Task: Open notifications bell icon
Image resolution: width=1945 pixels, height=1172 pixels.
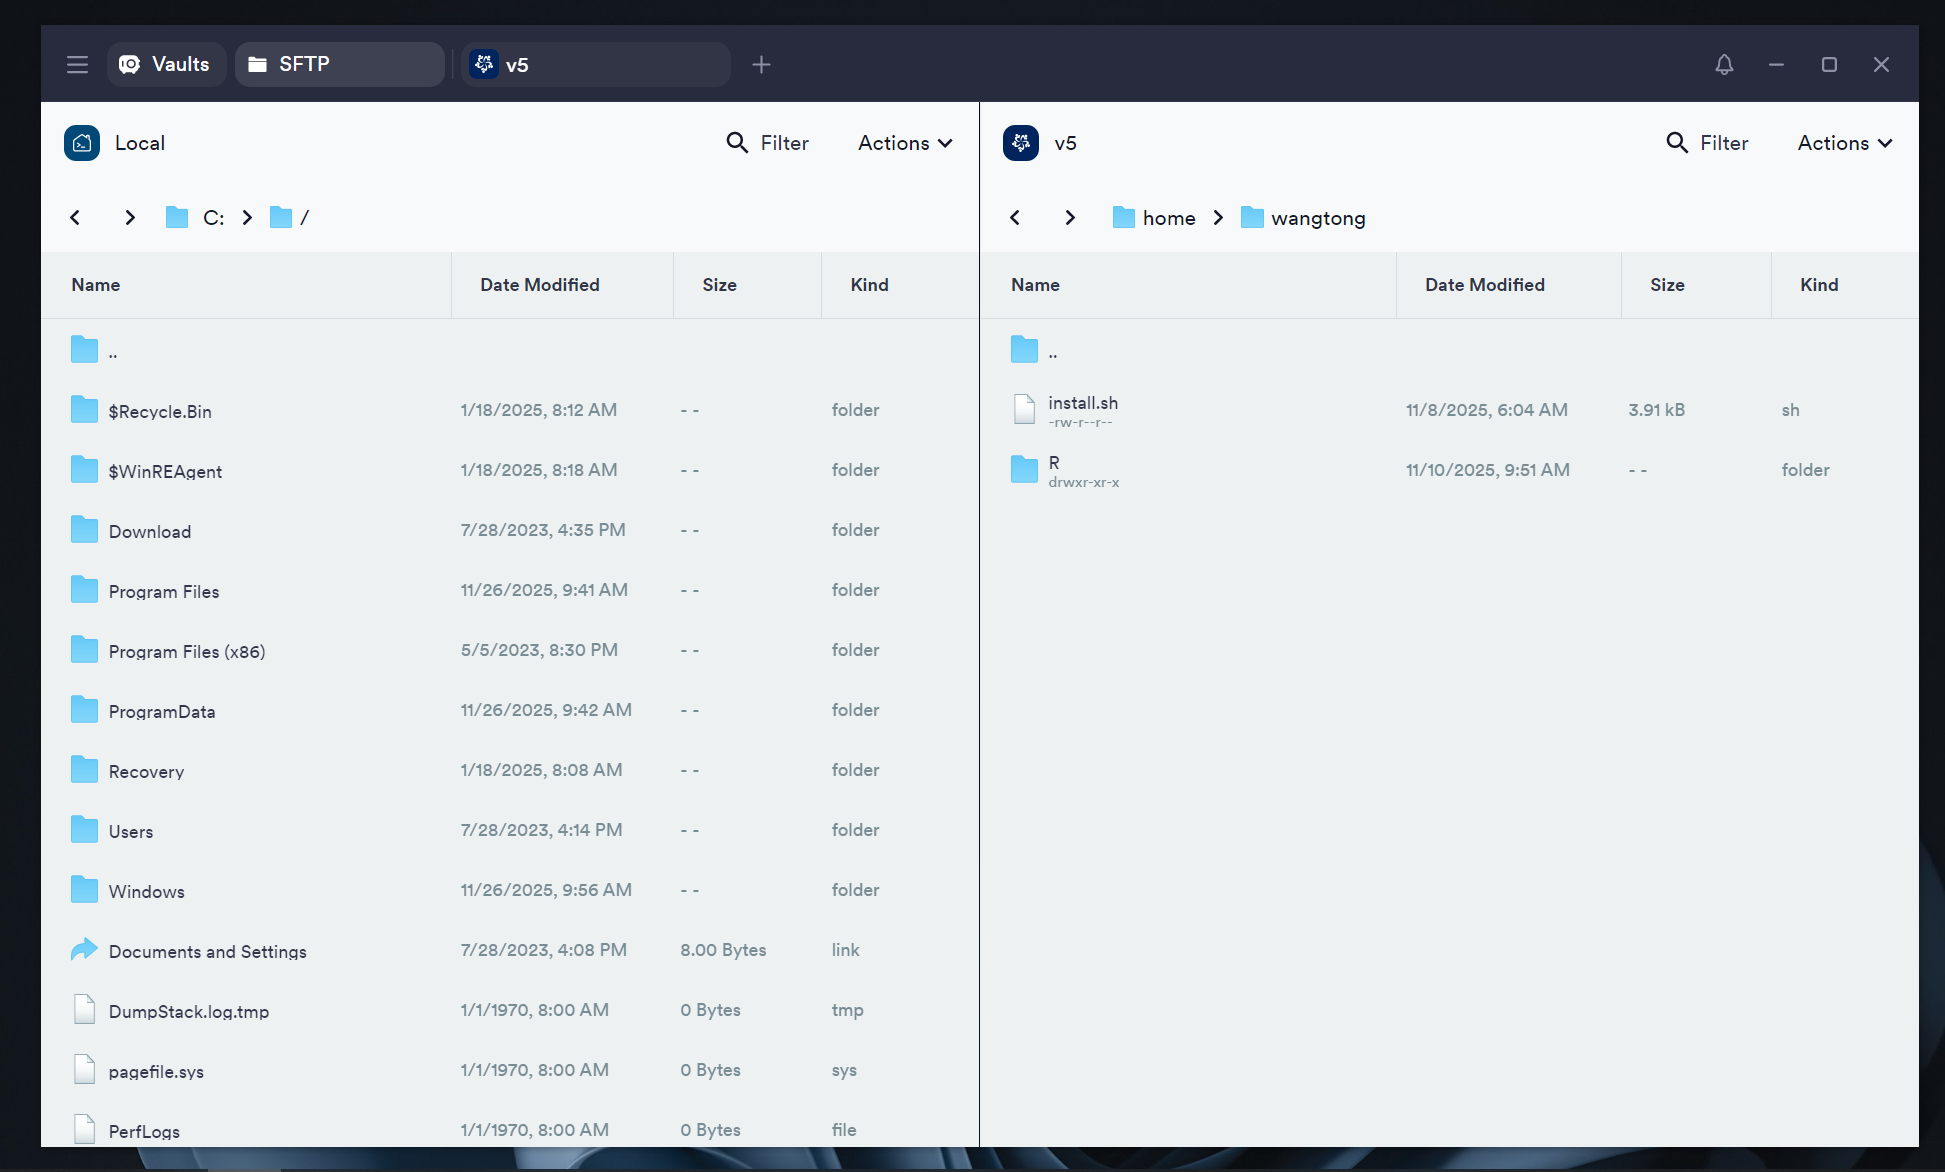Action: (x=1724, y=65)
